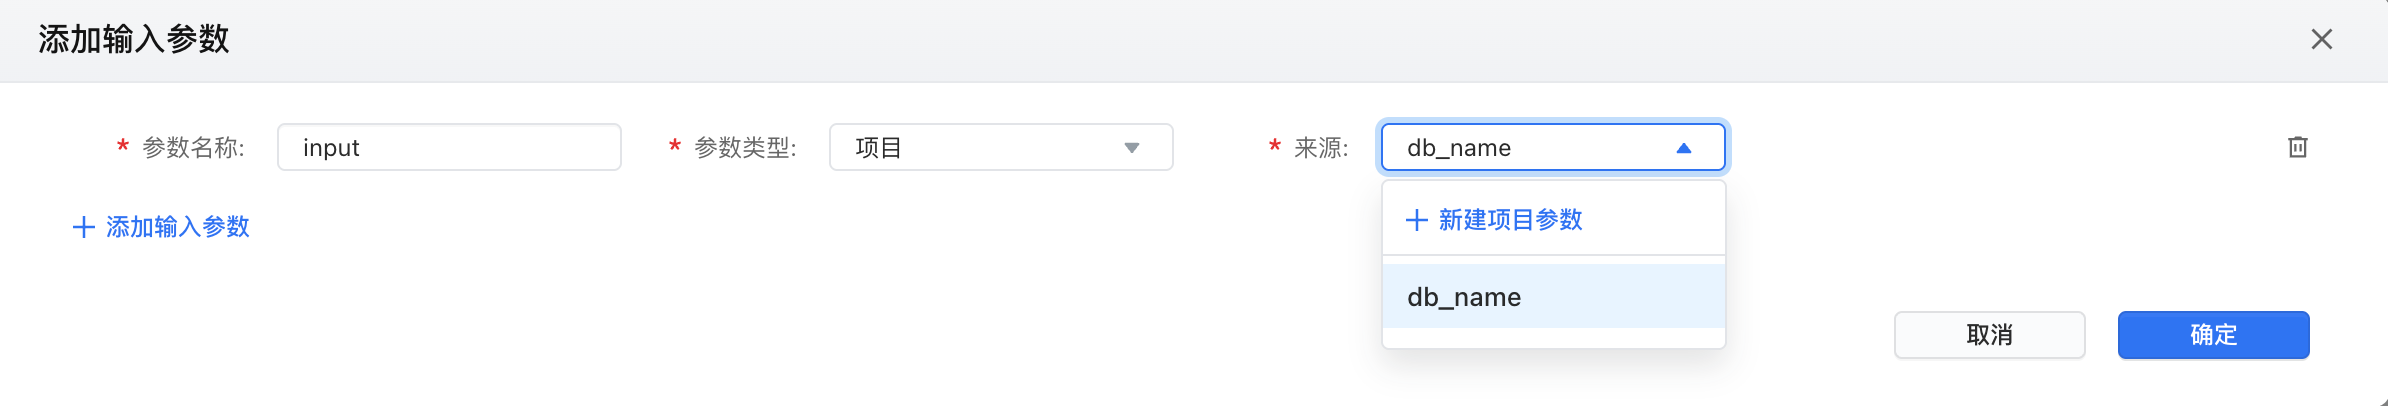The width and height of the screenshot is (2388, 406).
Task: Click the 来源 select box showing db_name
Action: pyautogui.click(x=1530, y=148)
